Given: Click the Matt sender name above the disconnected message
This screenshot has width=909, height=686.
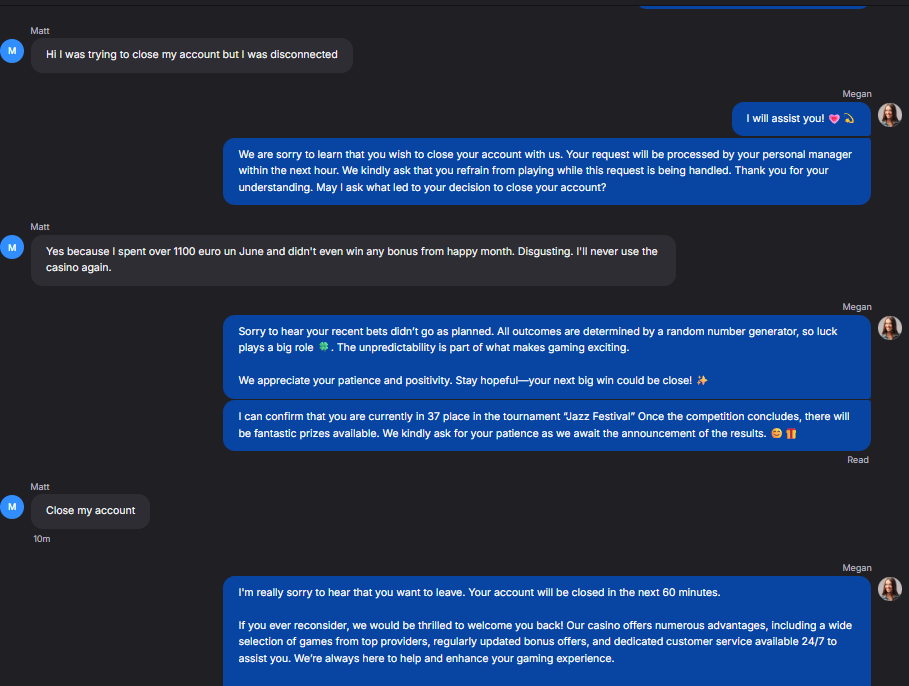Looking at the screenshot, I should 40,31.
